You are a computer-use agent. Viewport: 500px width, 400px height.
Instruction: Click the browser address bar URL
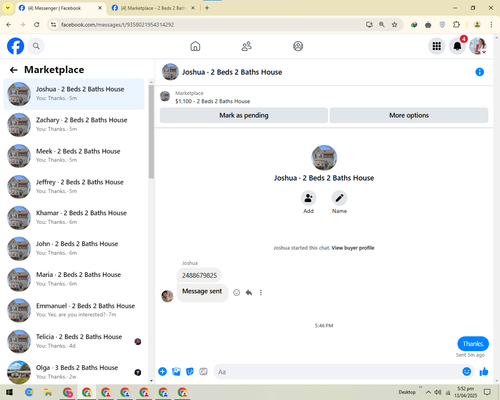(117, 25)
